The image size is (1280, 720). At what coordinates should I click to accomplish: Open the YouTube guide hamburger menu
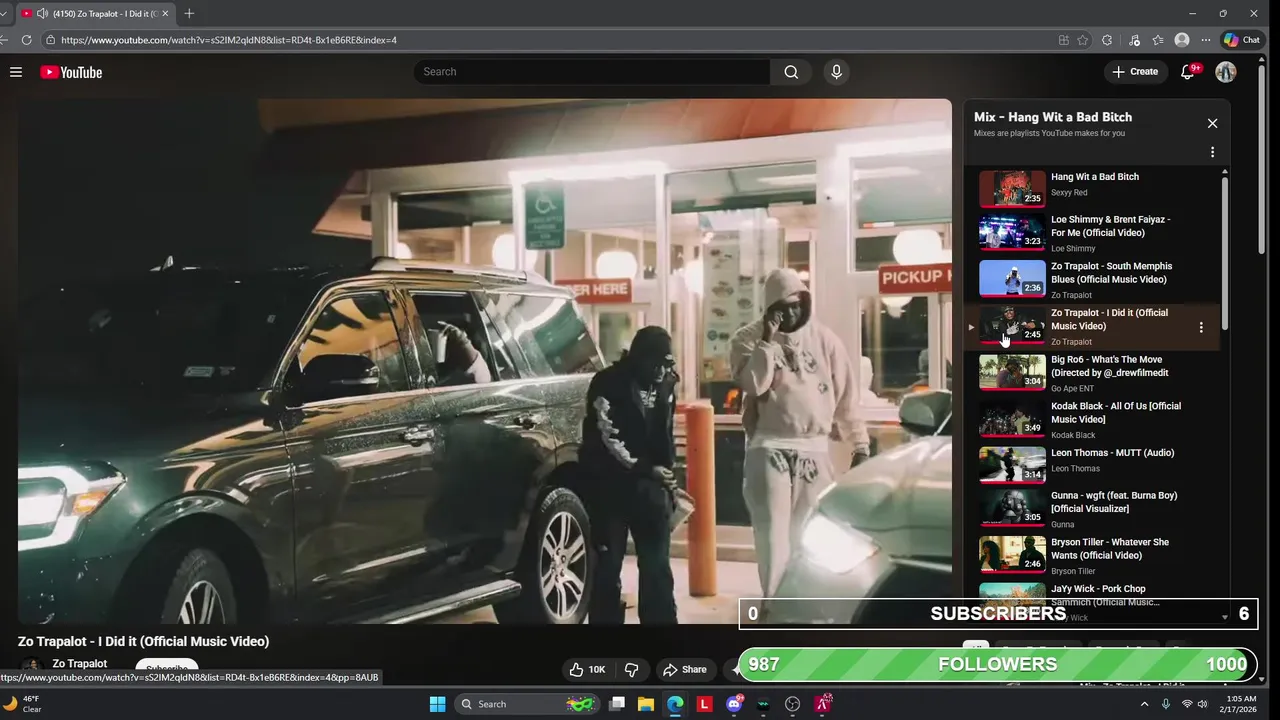pos(16,72)
